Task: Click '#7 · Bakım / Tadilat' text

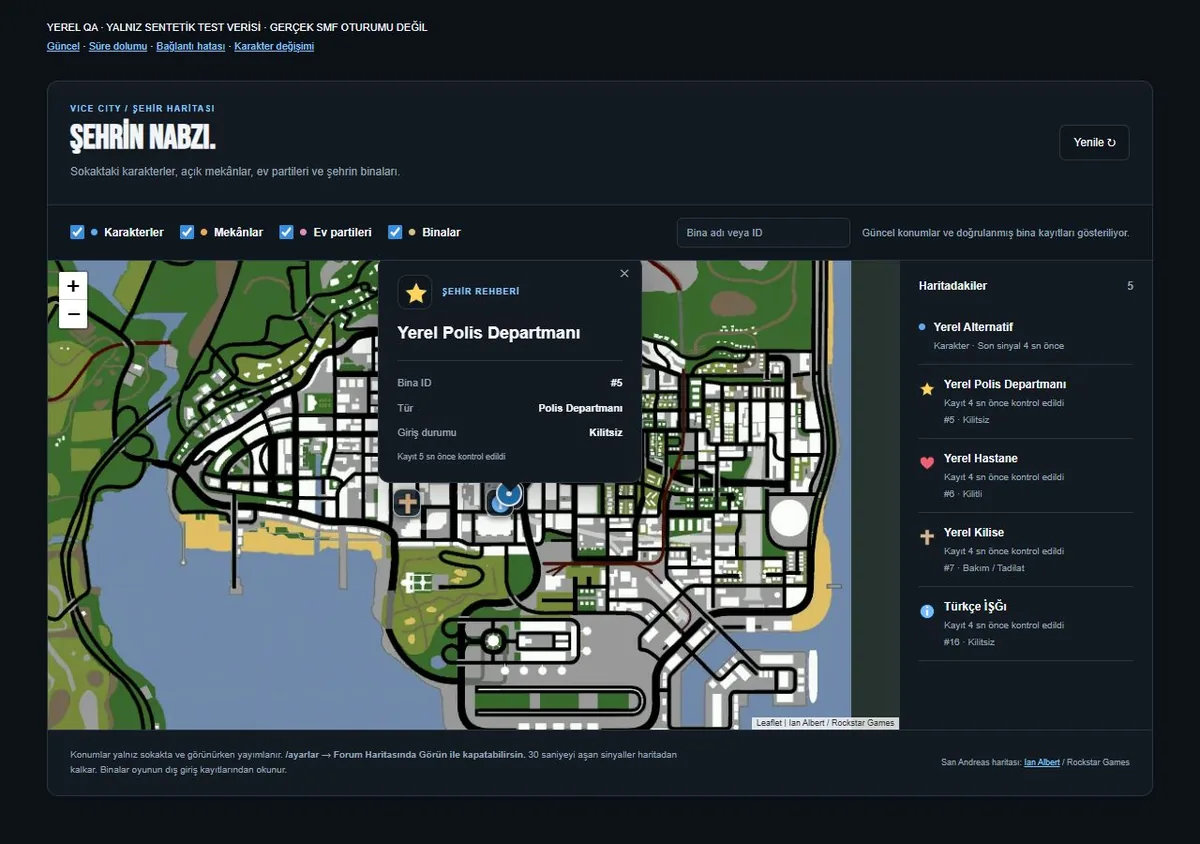Action: (x=984, y=568)
